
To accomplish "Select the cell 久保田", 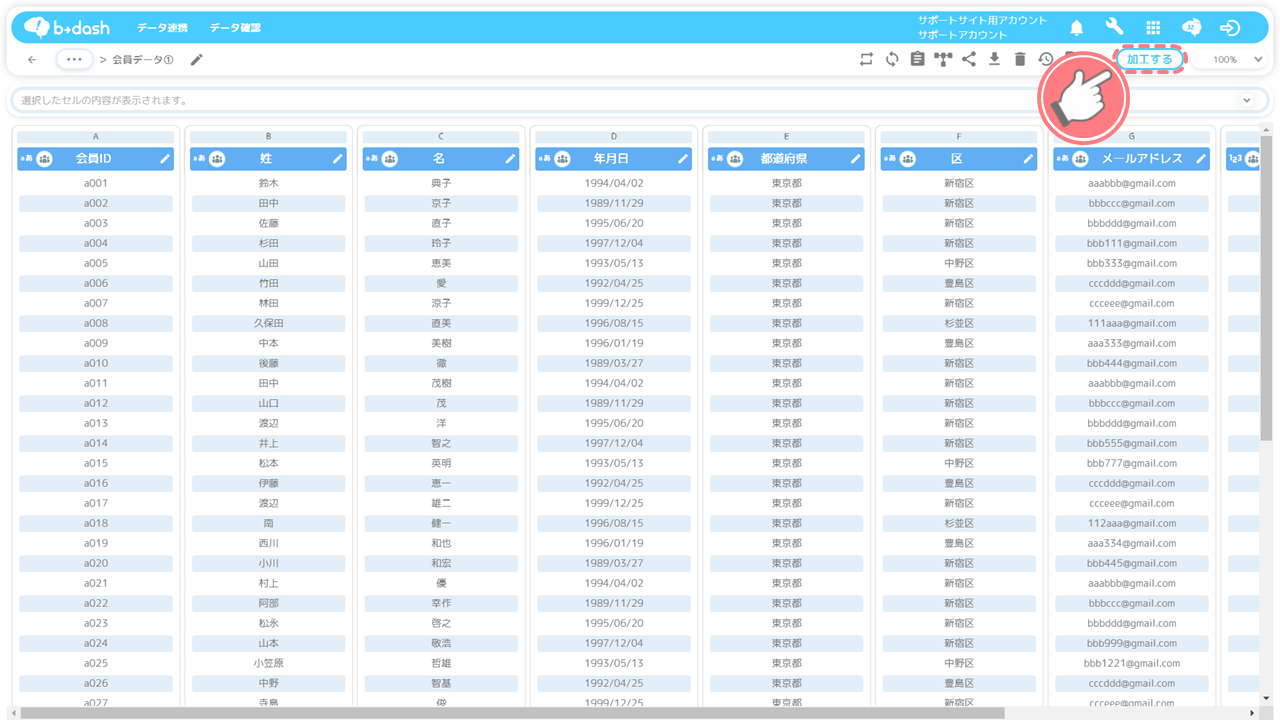I will click(x=268, y=323).
